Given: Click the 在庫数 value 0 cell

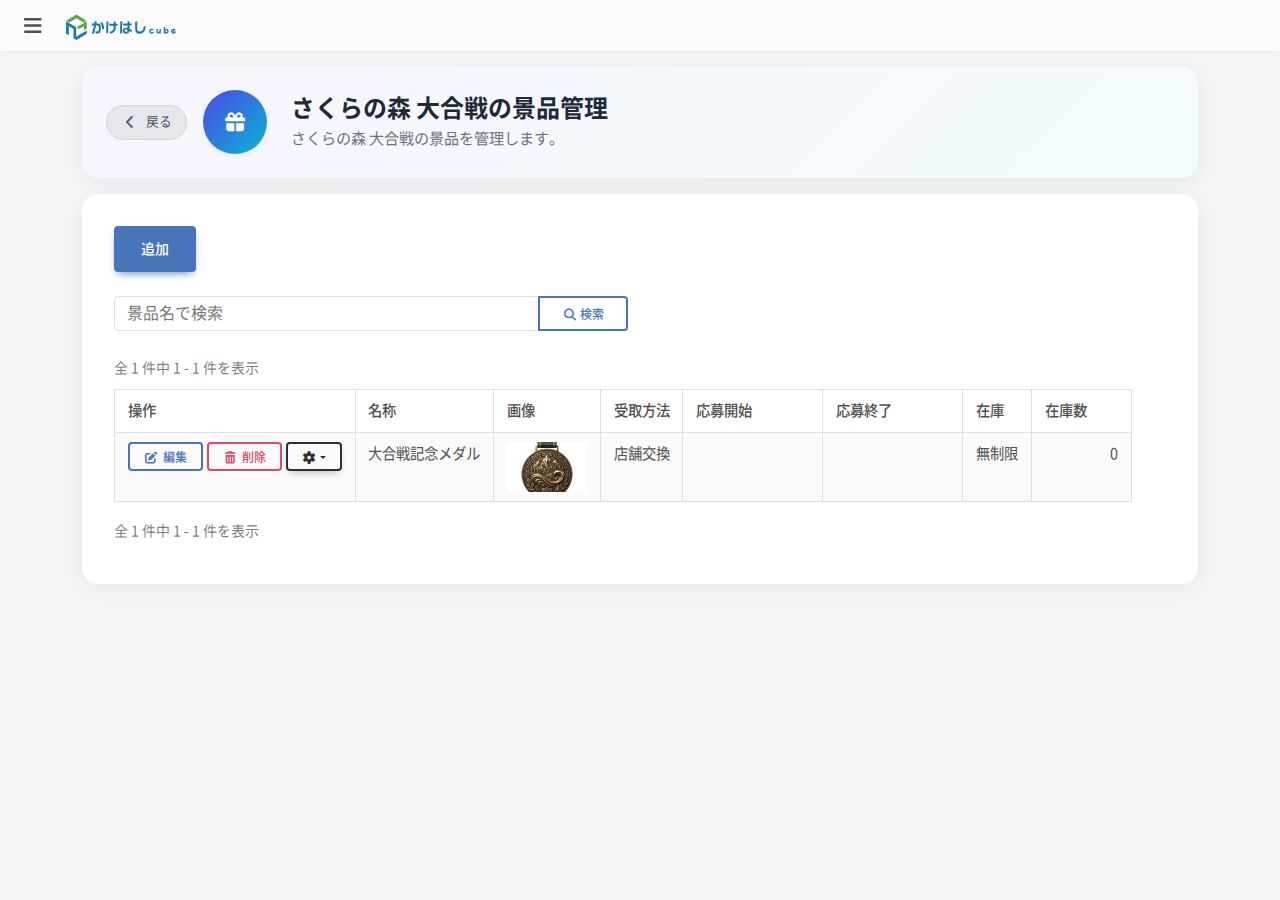Looking at the screenshot, I should [x=1081, y=467].
